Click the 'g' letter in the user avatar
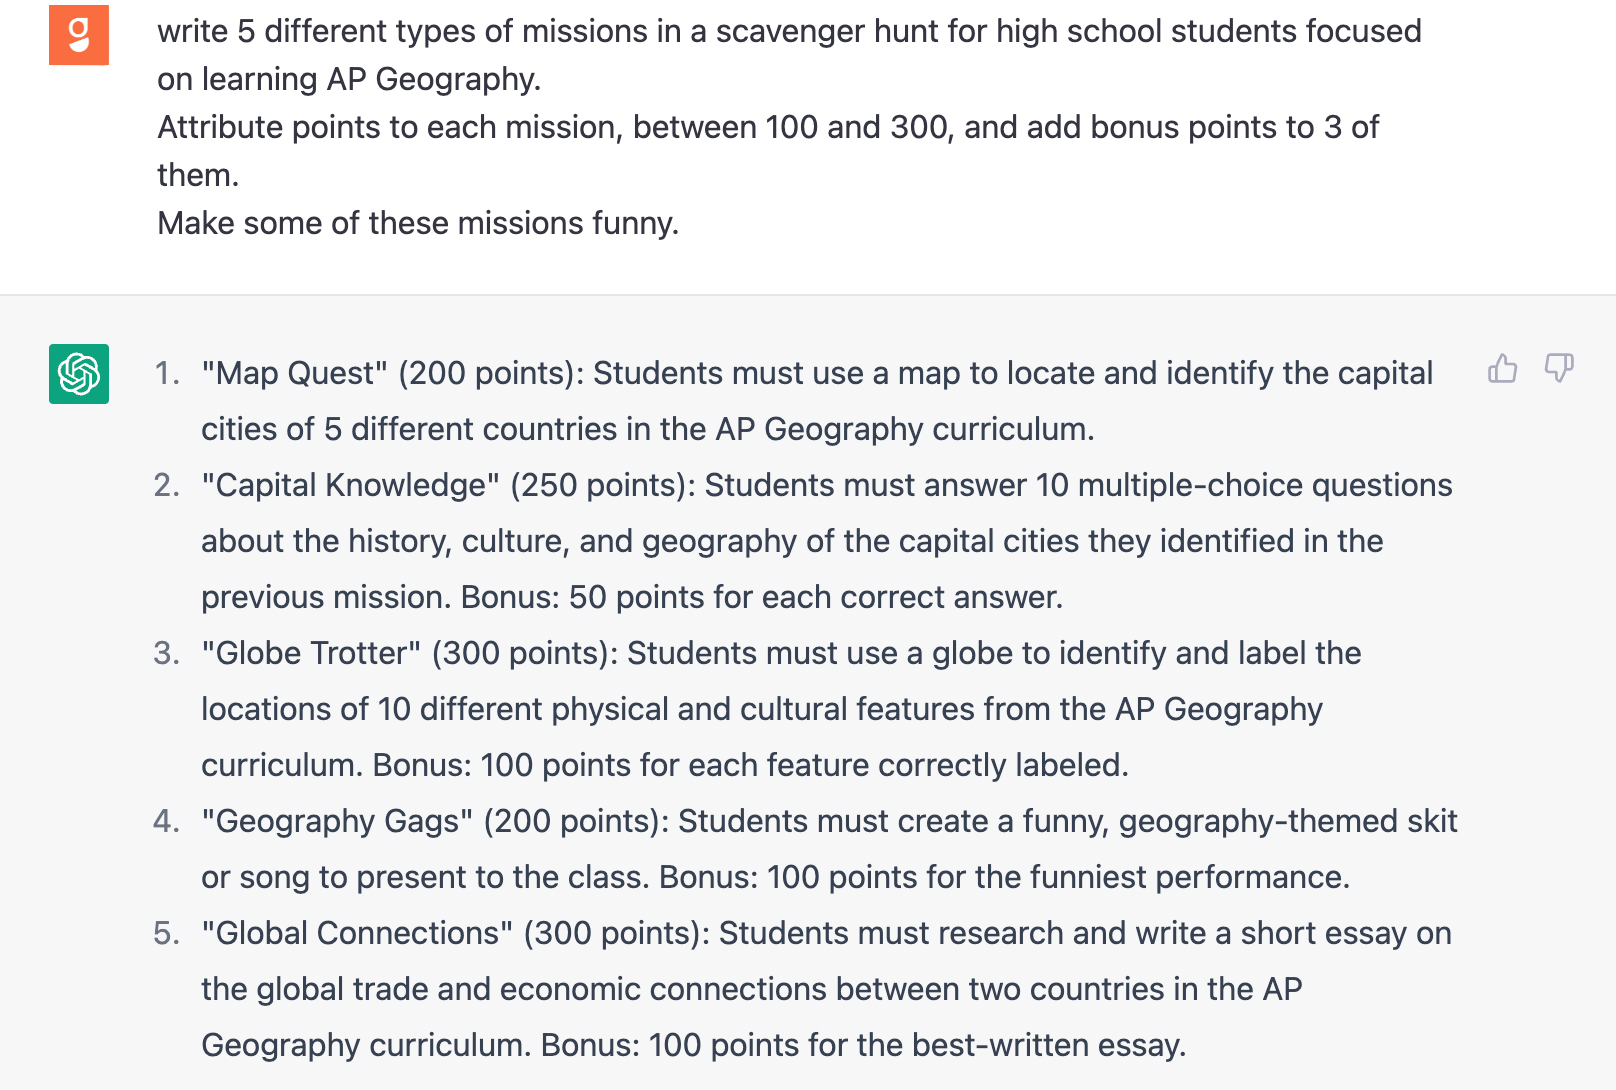Screen dimensions: 1616x1090 point(78,33)
